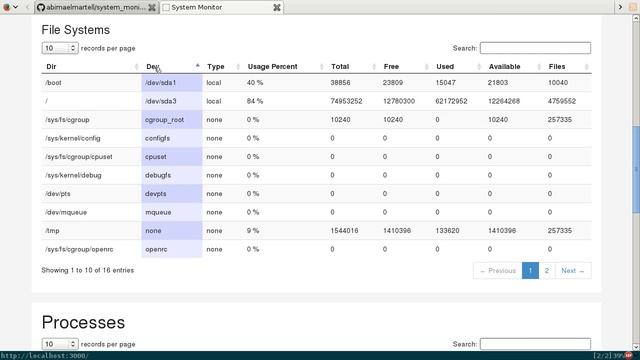
Task: Click the /dev/pts directory cell
Action: 91,194
